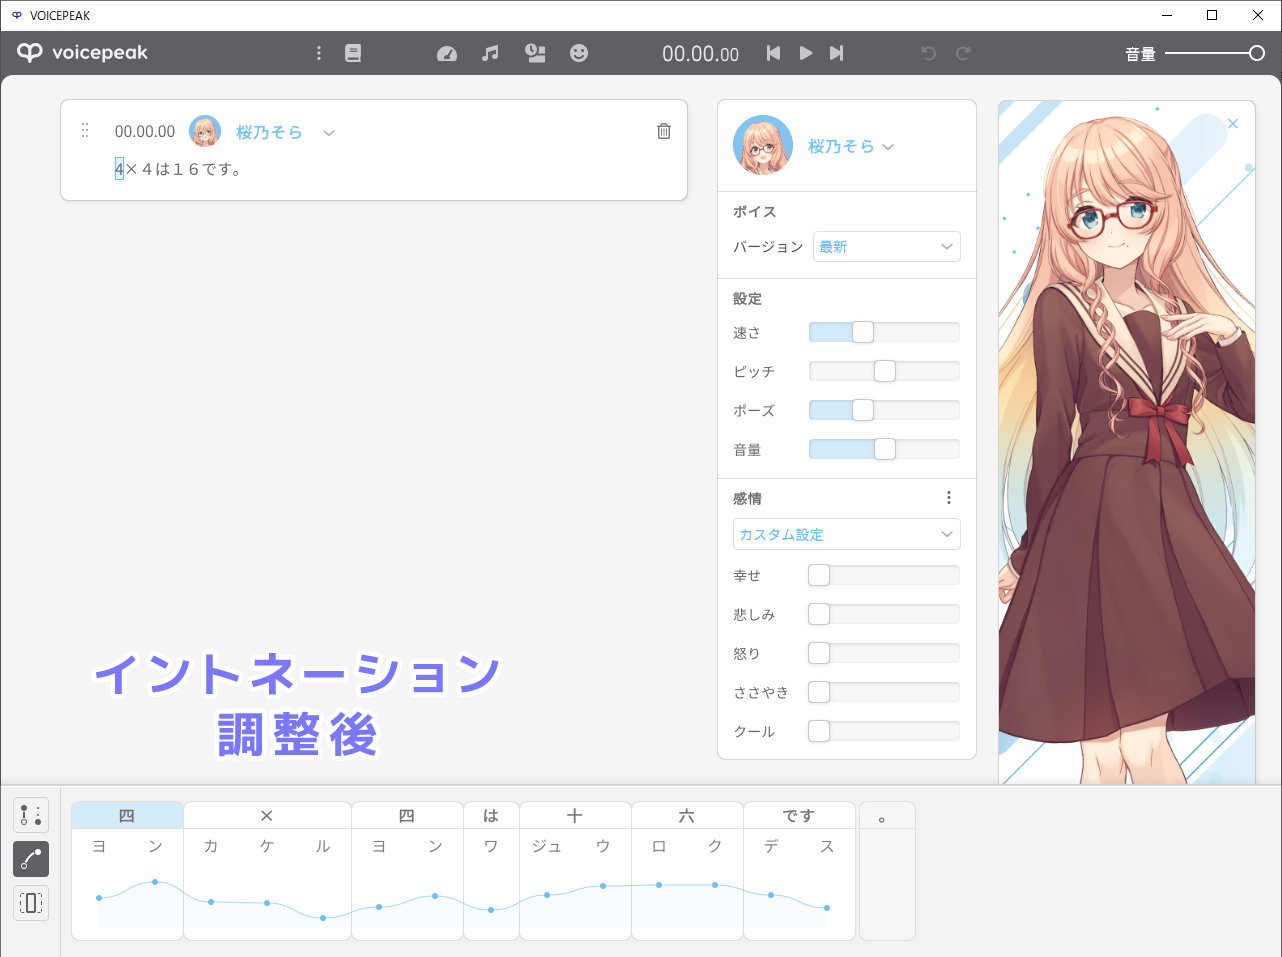Grab the text block drag handle
This screenshot has height=957, width=1282.
(85, 131)
